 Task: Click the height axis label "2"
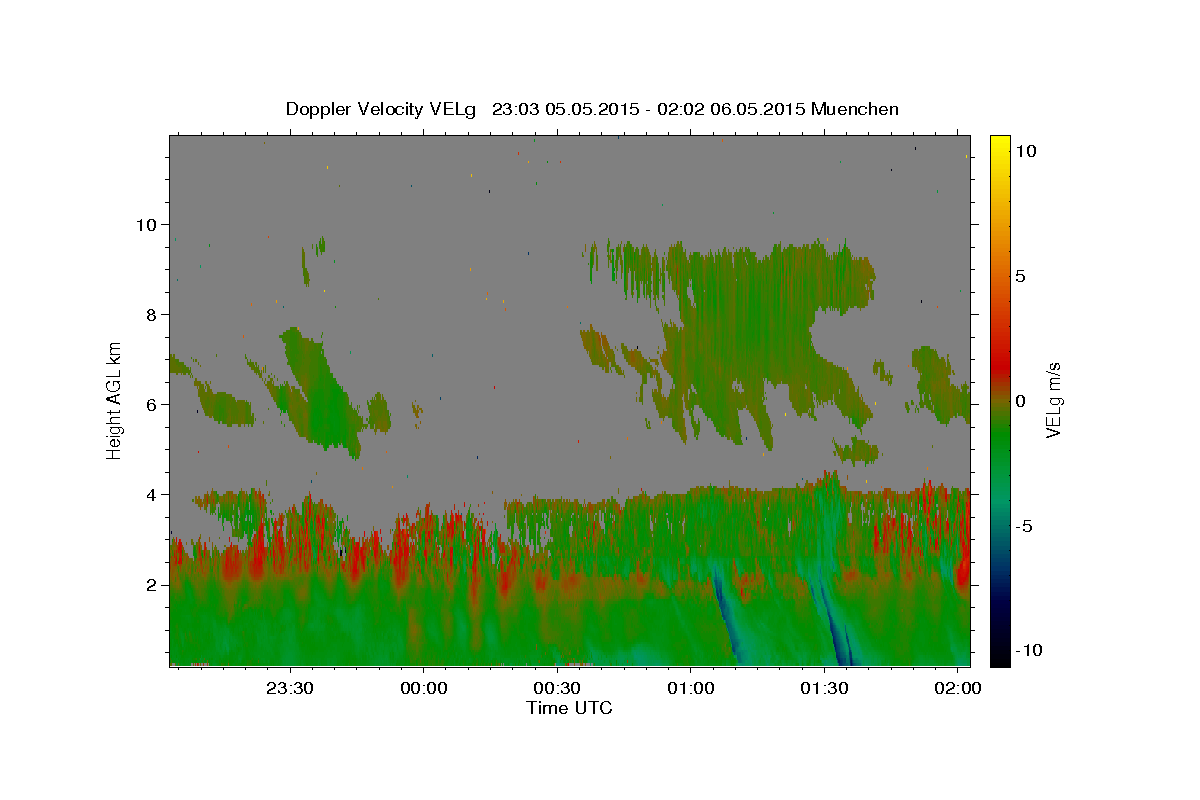[150, 584]
